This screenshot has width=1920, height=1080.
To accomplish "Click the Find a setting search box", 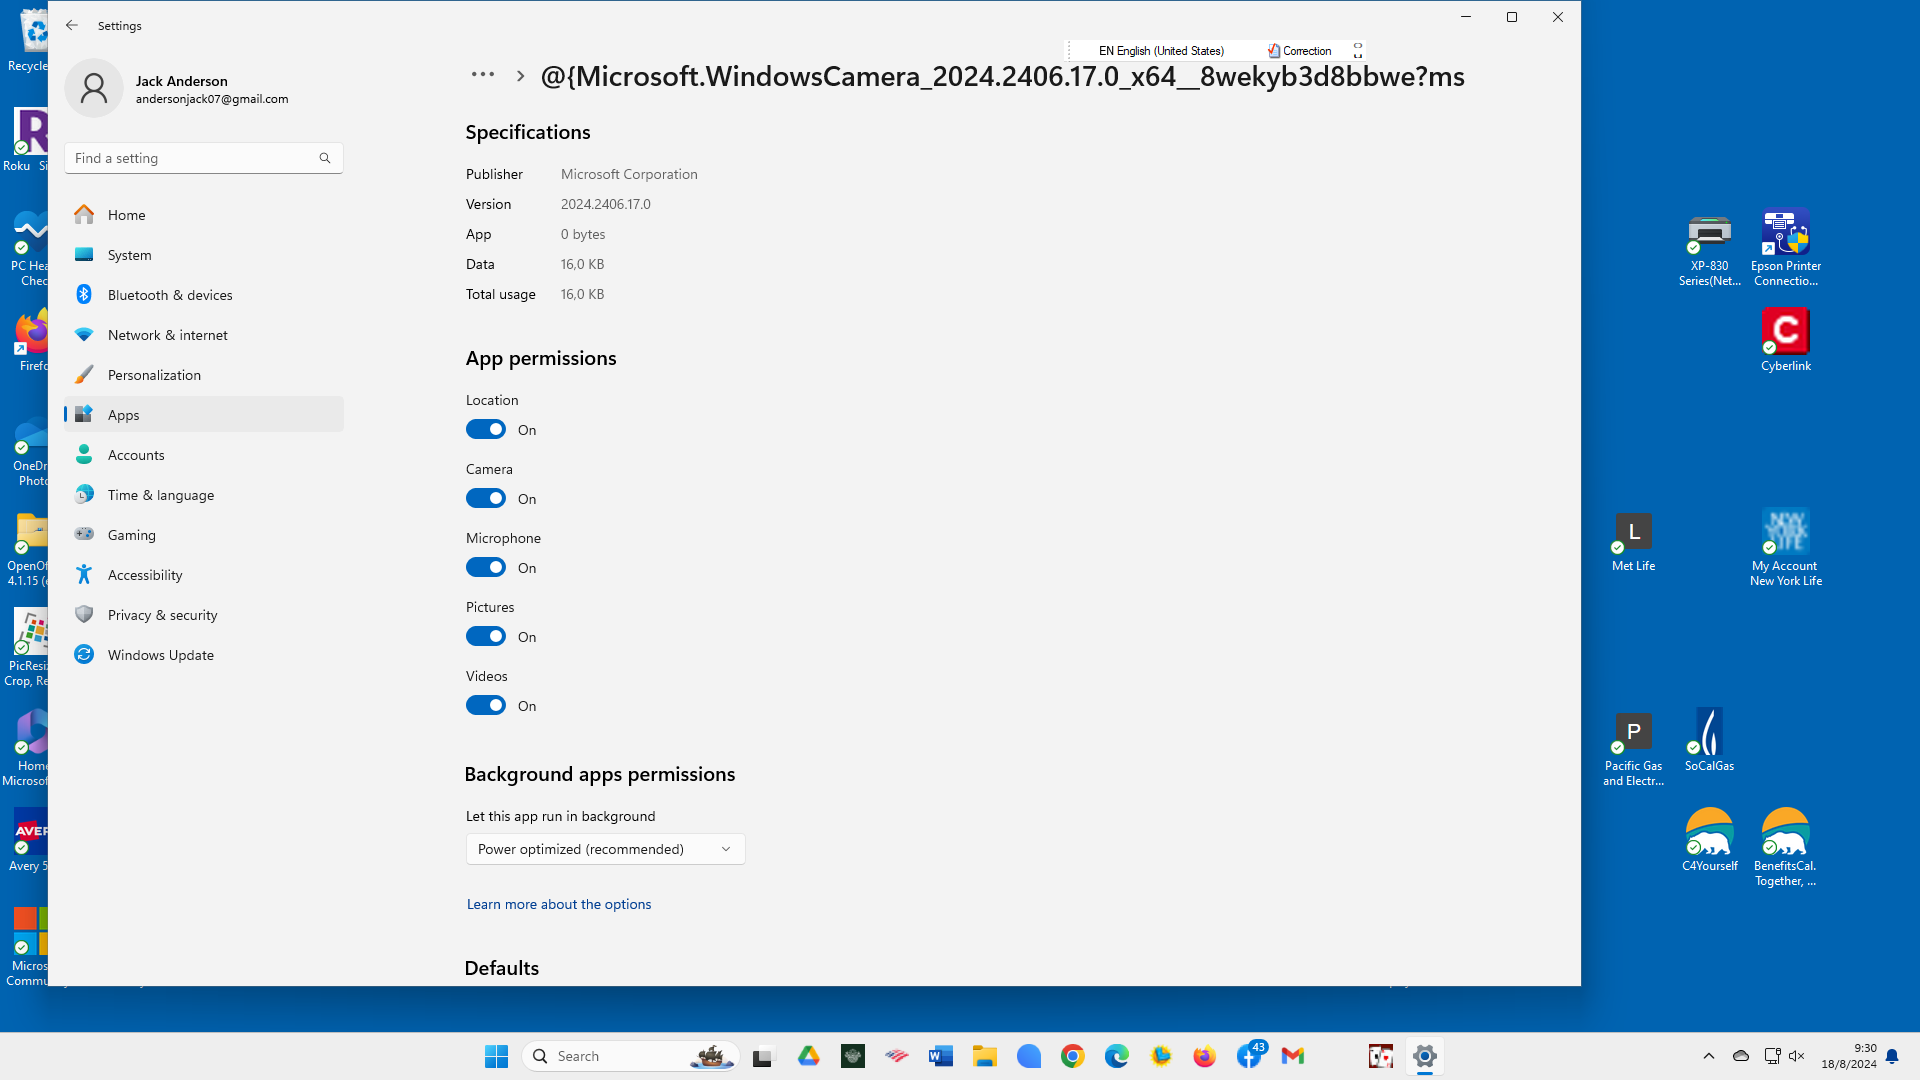I will coord(204,158).
